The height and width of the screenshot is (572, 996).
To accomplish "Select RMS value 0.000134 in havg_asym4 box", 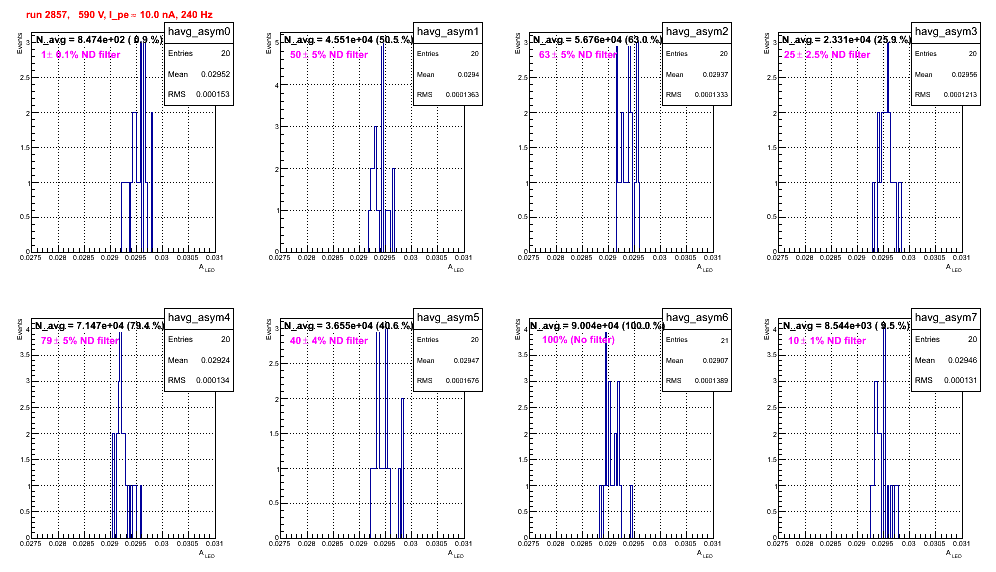I will pyautogui.click(x=213, y=381).
